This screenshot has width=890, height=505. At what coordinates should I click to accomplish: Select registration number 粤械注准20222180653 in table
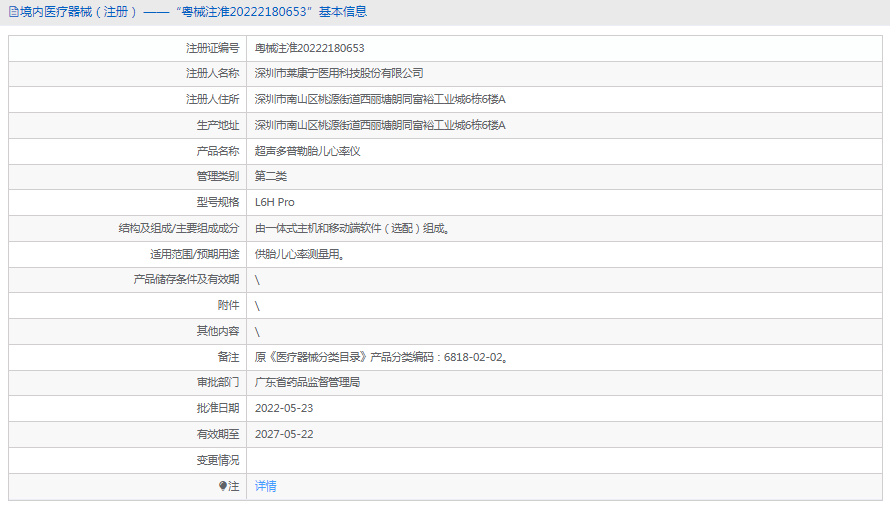click(309, 48)
